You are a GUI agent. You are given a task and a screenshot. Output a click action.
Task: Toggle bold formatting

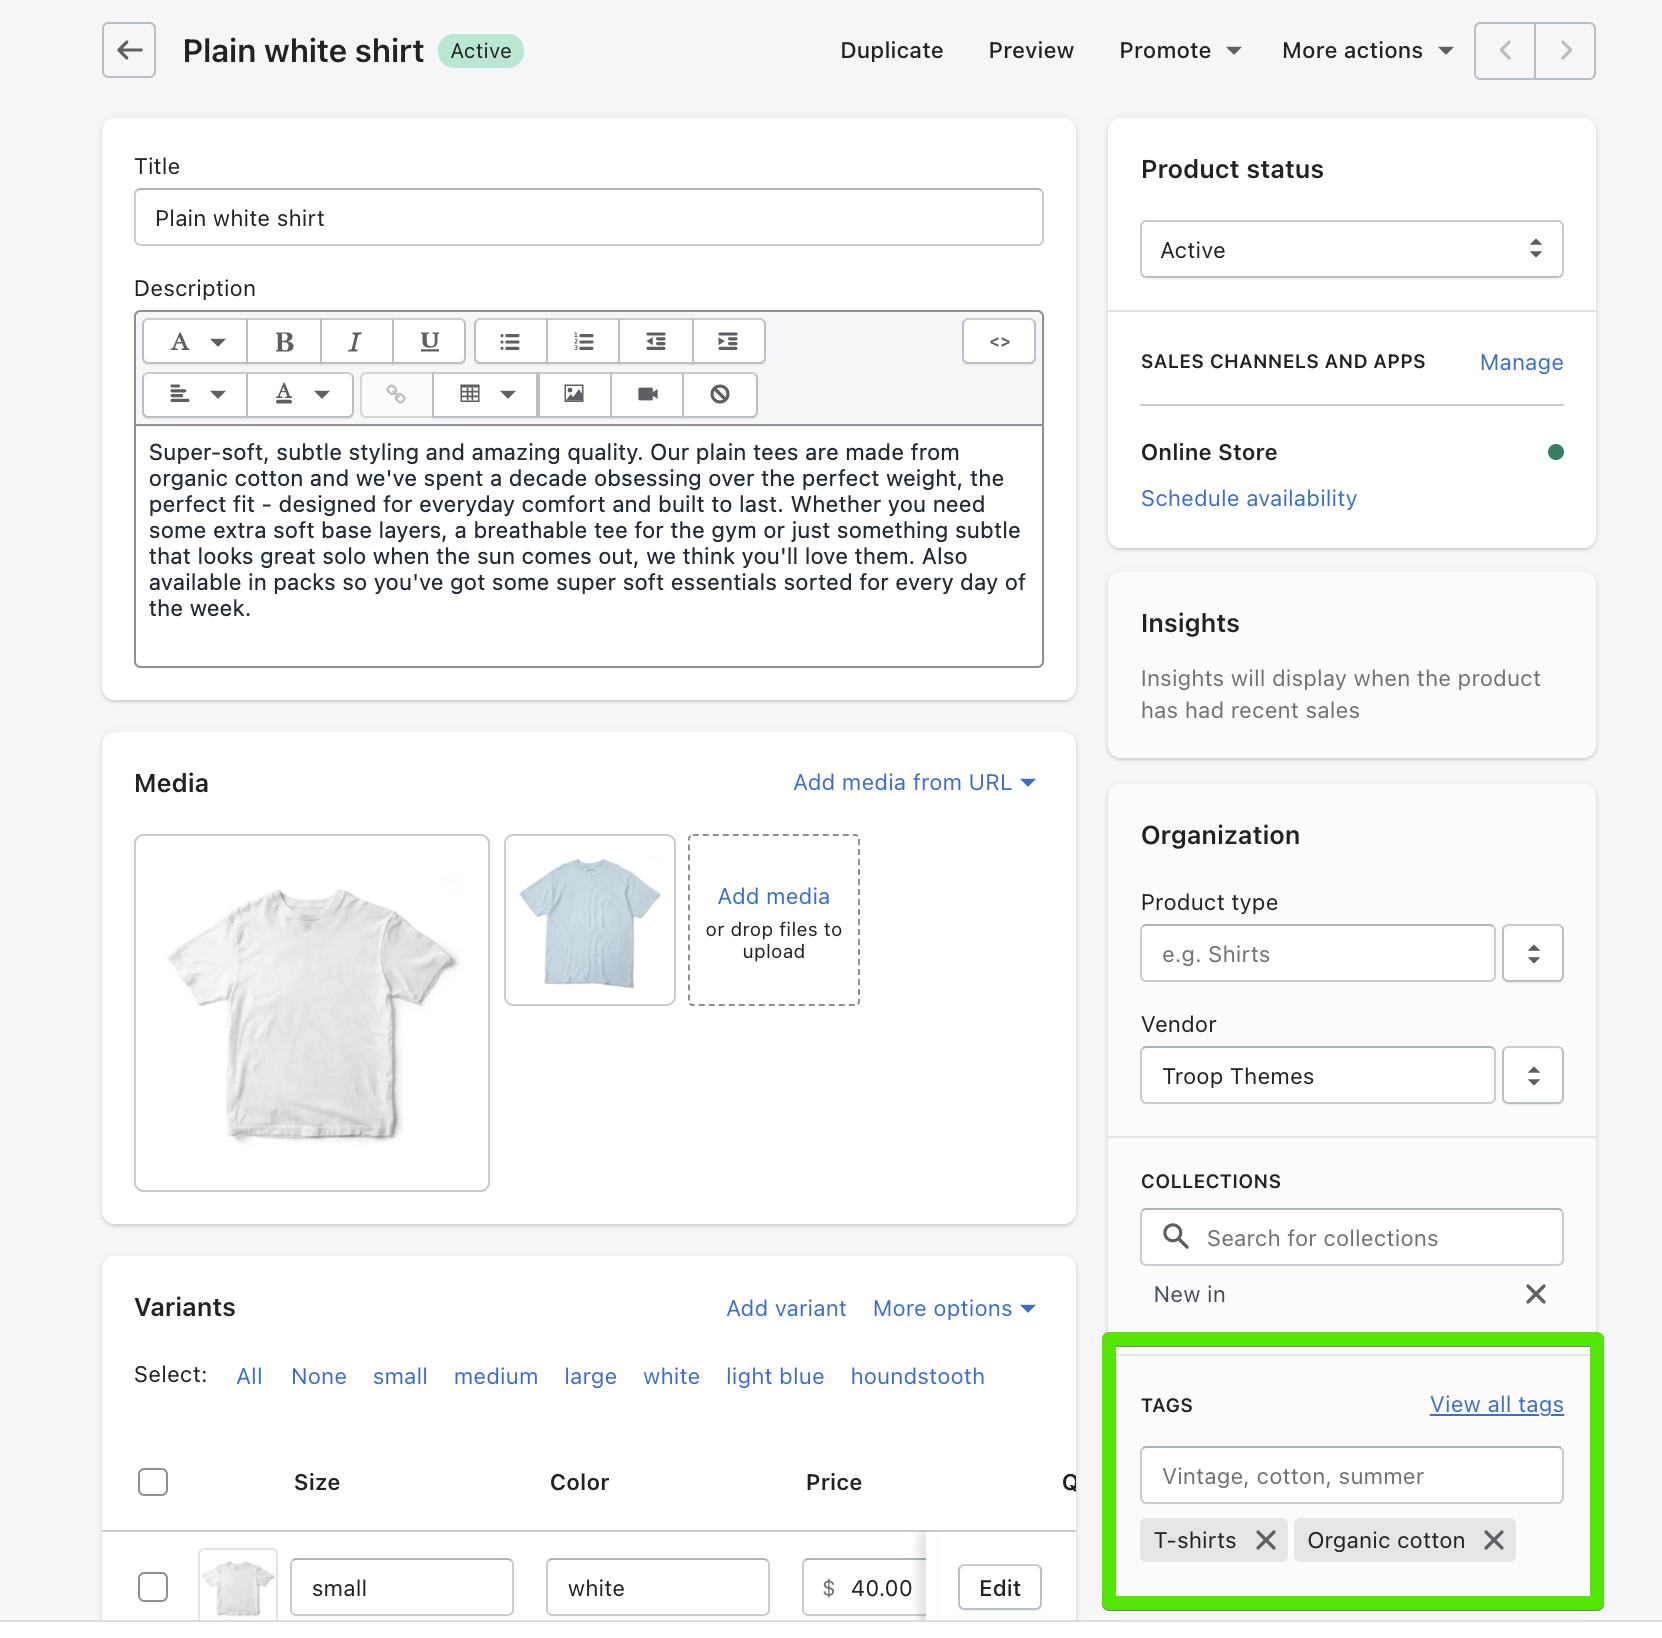pyautogui.click(x=284, y=342)
